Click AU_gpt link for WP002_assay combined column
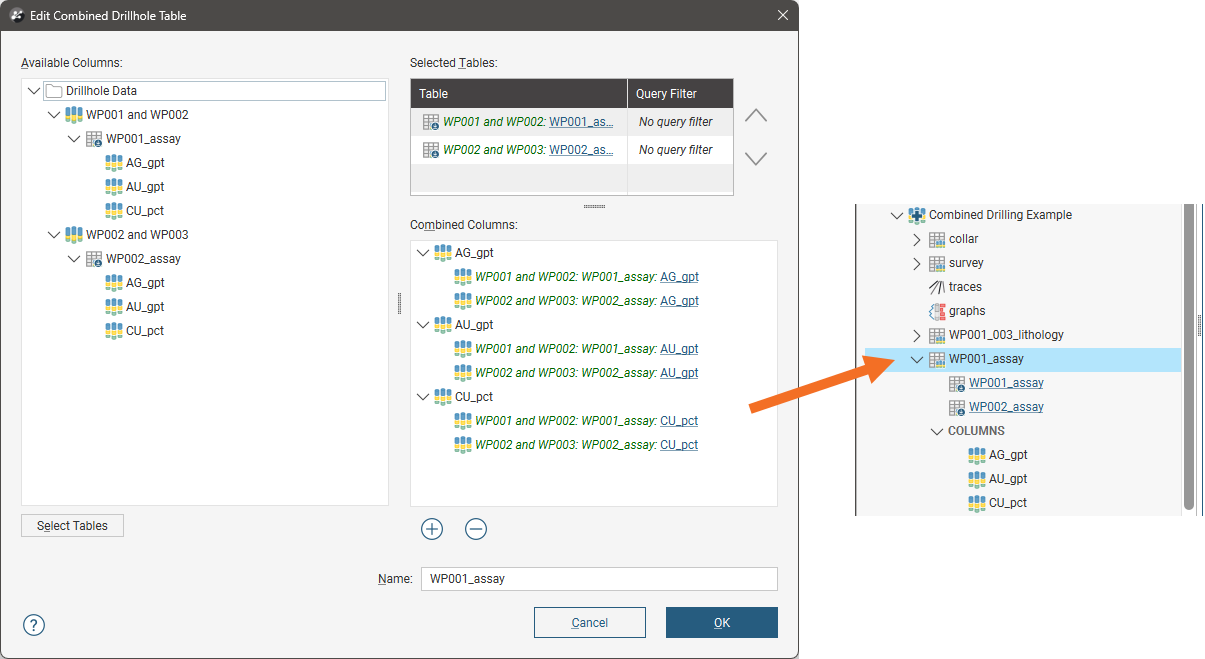The image size is (1205, 659). [679, 373]
